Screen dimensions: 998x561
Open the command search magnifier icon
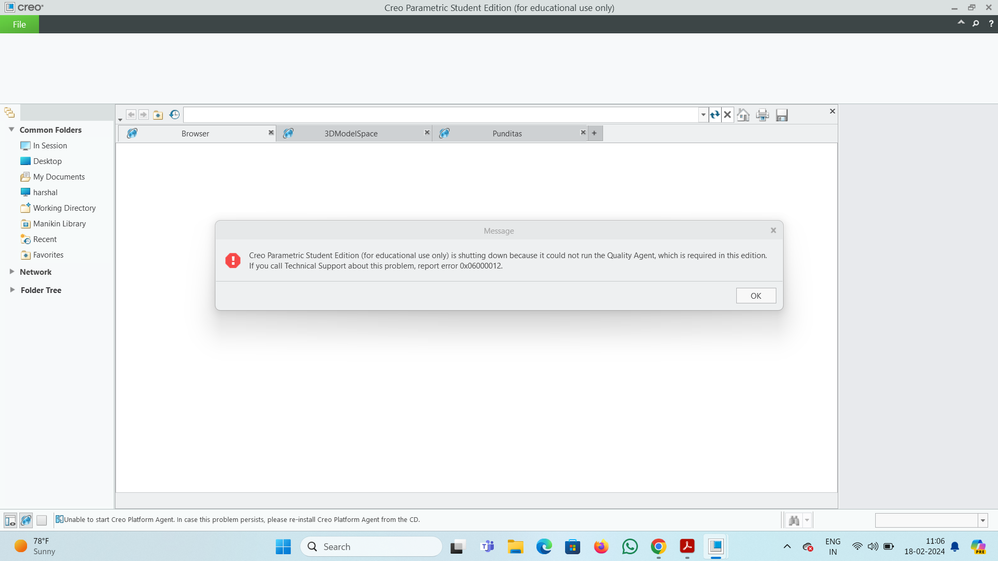point(976,24)
